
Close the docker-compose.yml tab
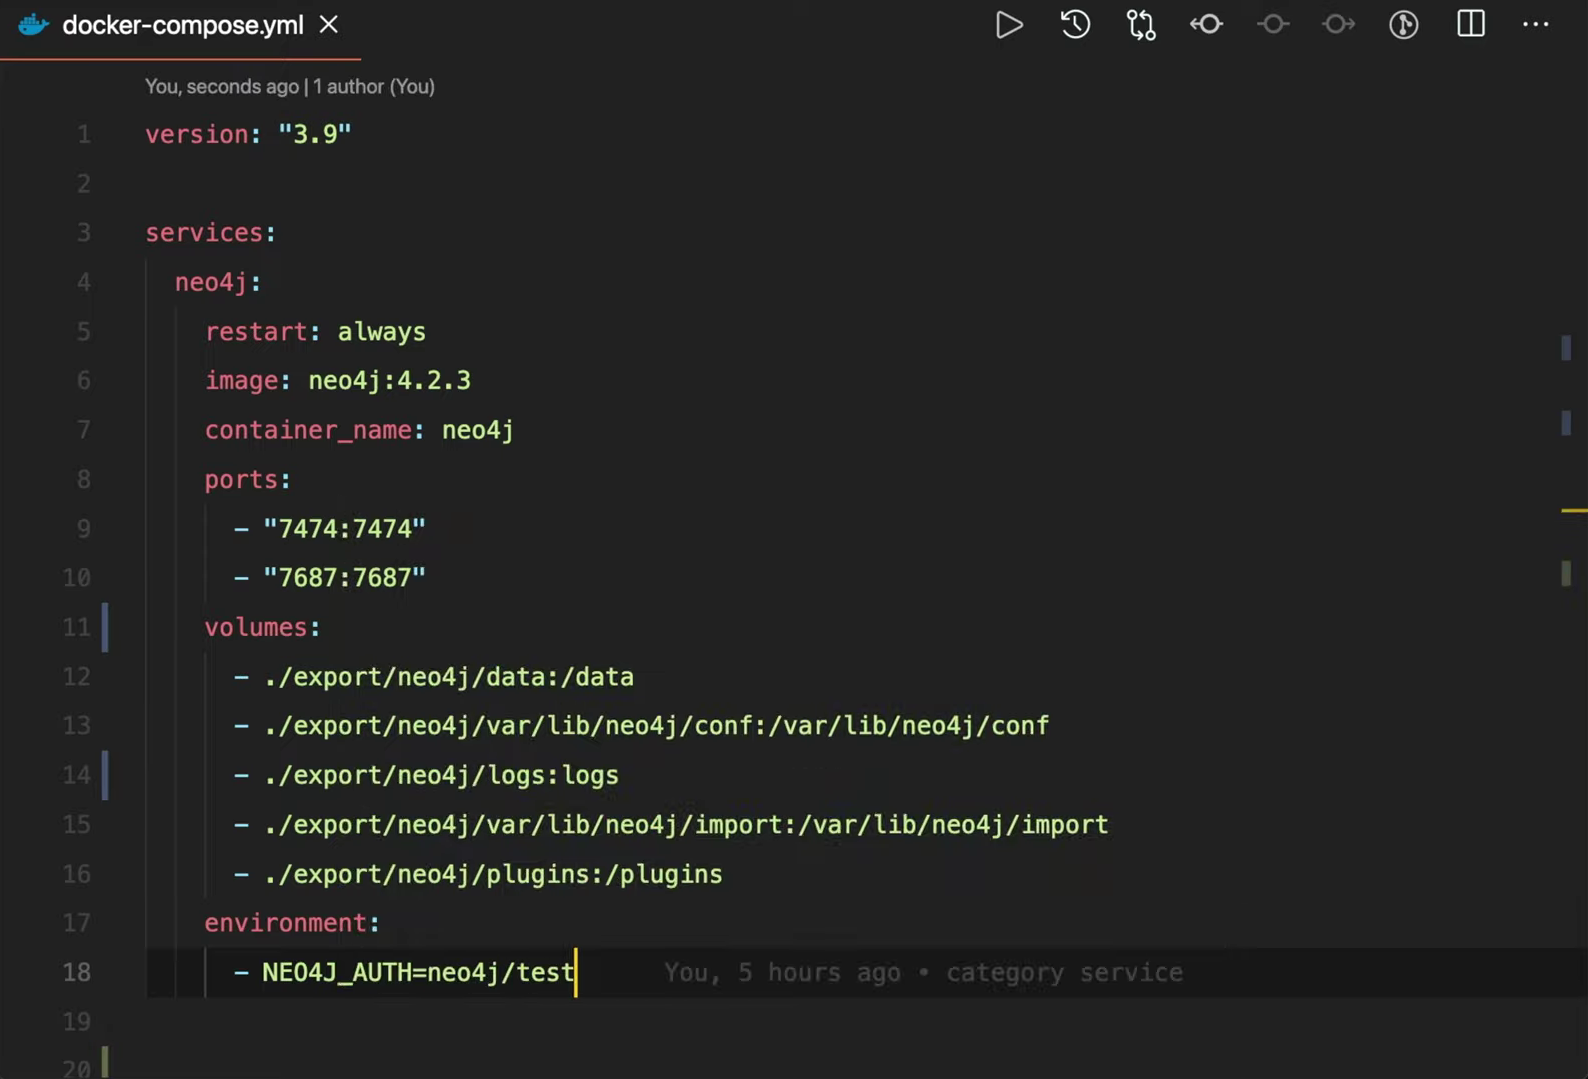click(329, 25)
